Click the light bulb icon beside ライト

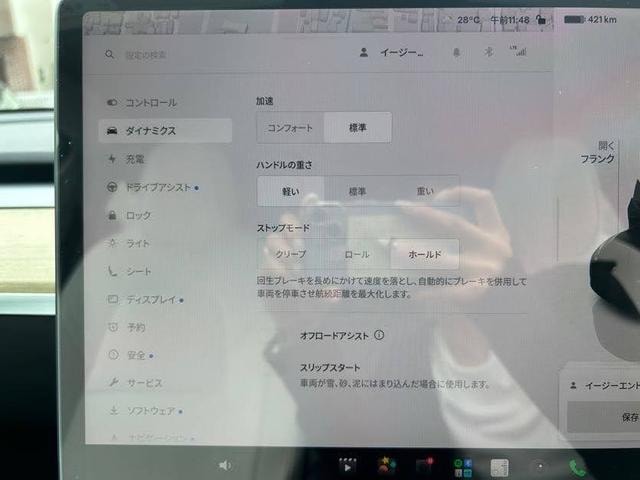[x=112, y=243]
